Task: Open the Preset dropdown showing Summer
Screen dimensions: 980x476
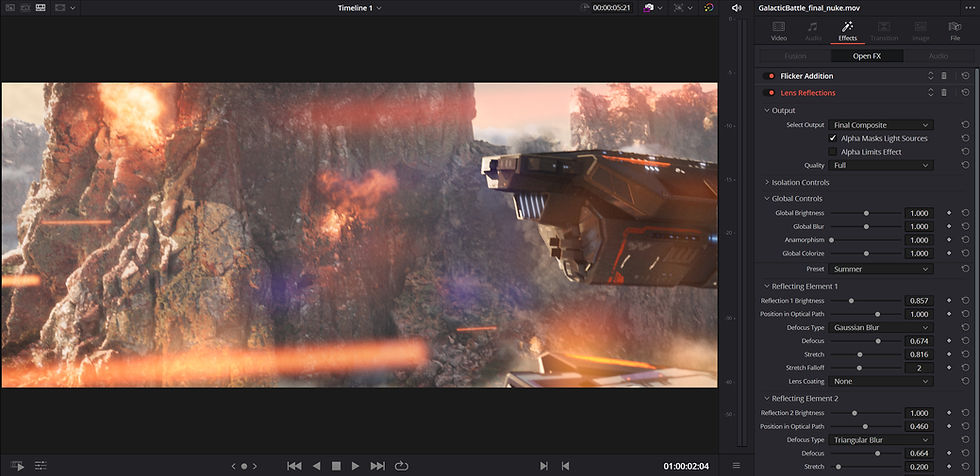Action: tap(881, 269)
